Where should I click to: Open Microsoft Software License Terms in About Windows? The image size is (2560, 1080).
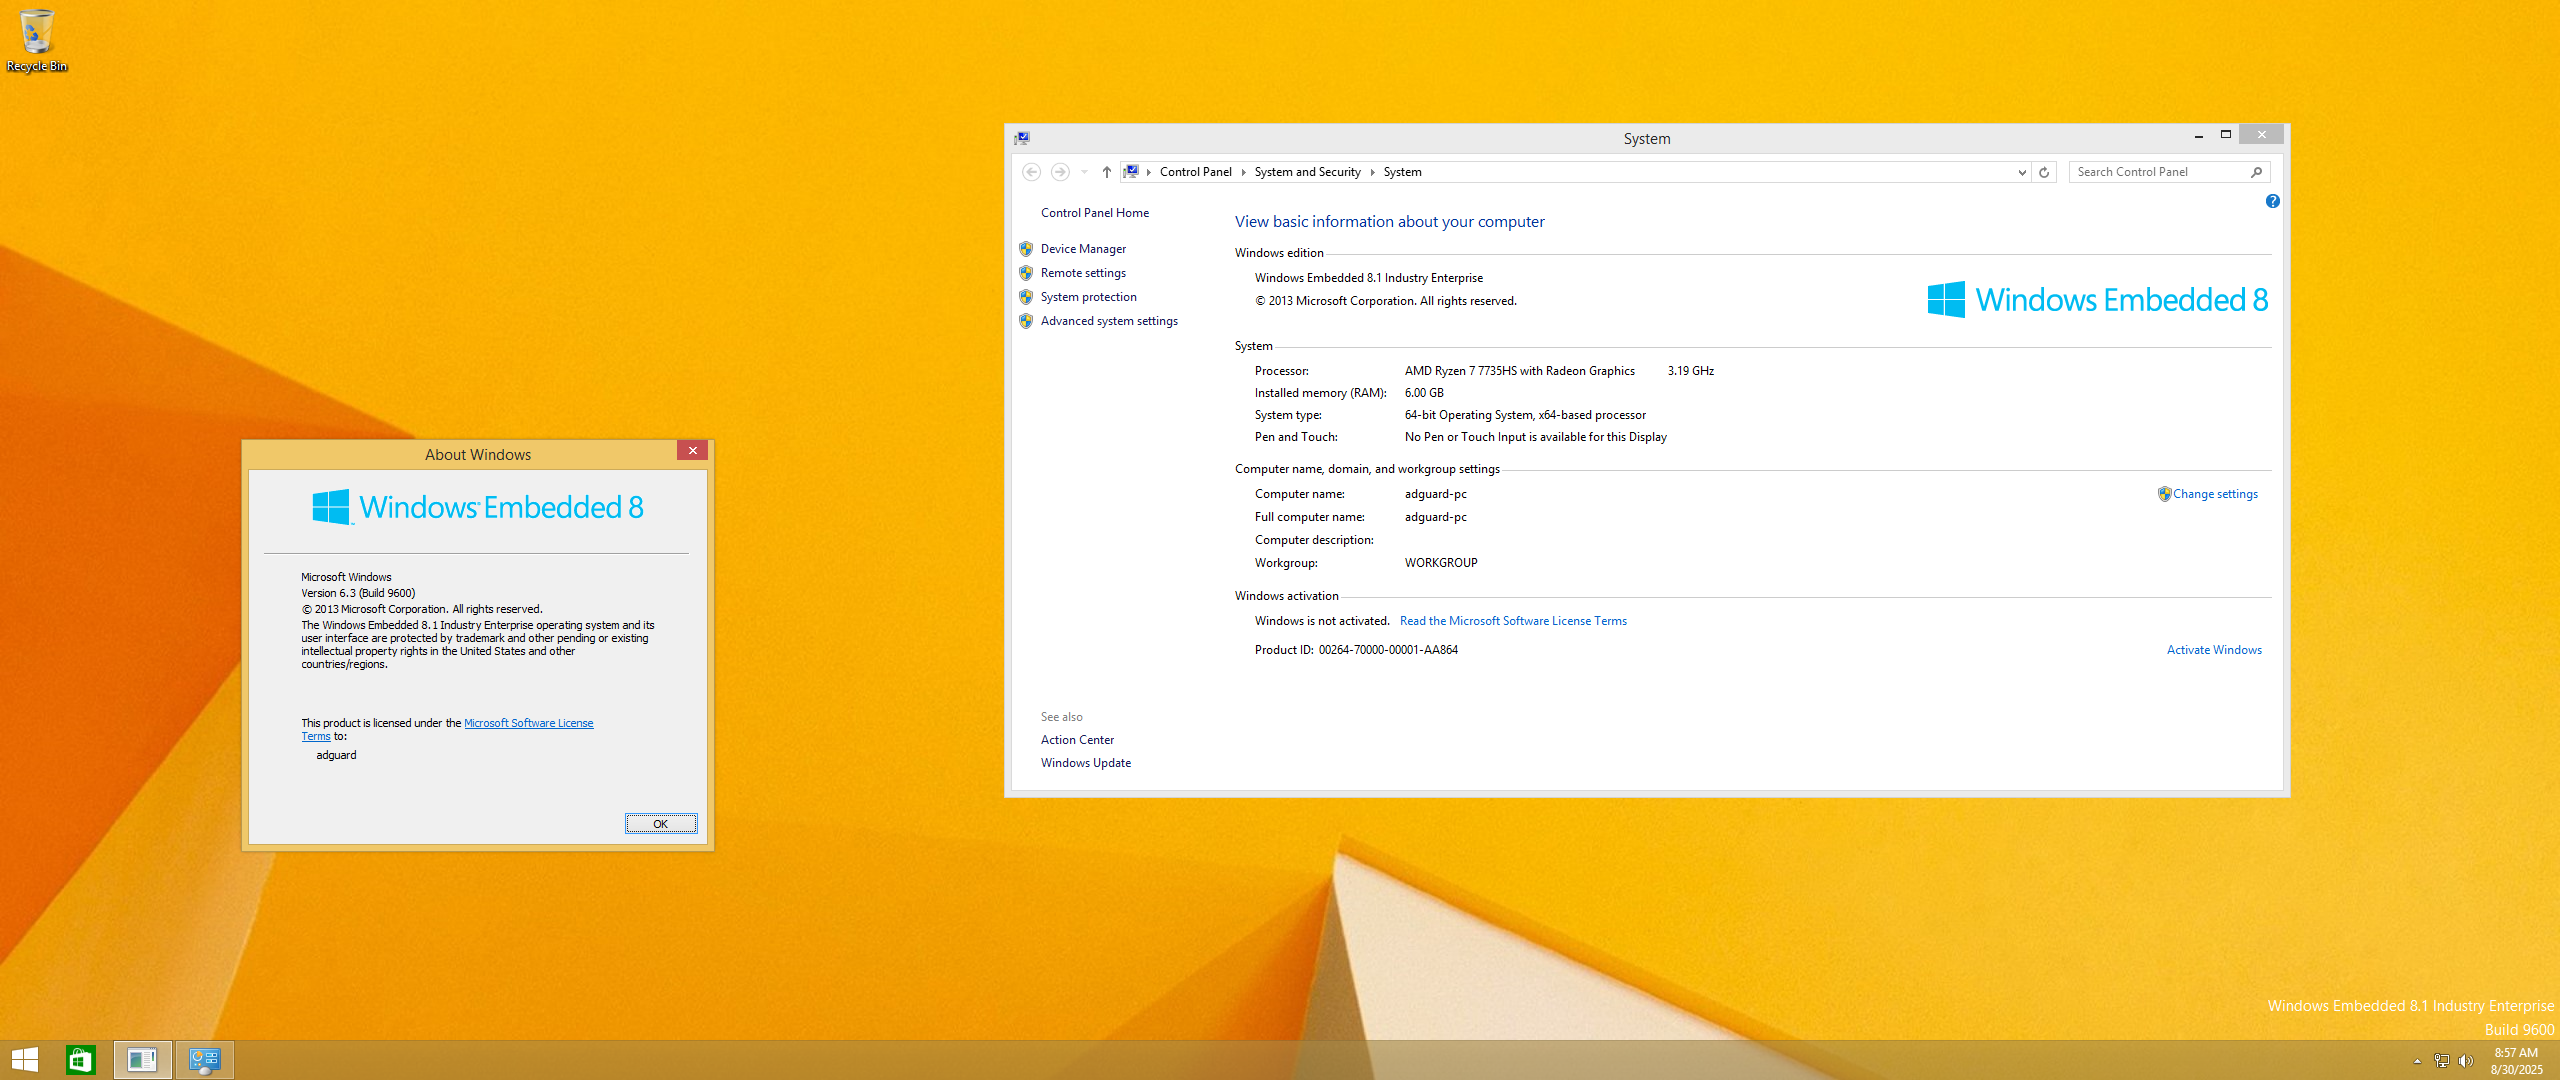coord(528,723)
